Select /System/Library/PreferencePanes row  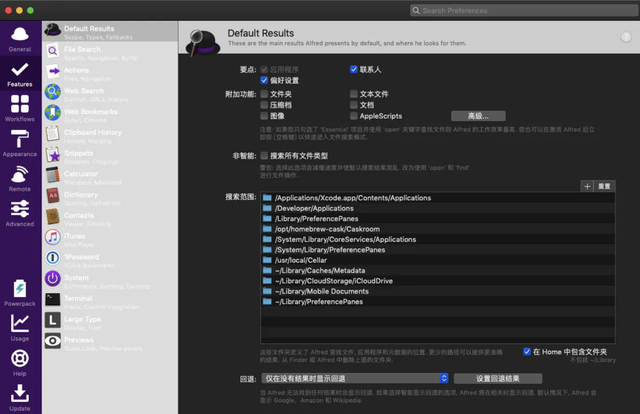pyautogui.click(x=438, y=250)
